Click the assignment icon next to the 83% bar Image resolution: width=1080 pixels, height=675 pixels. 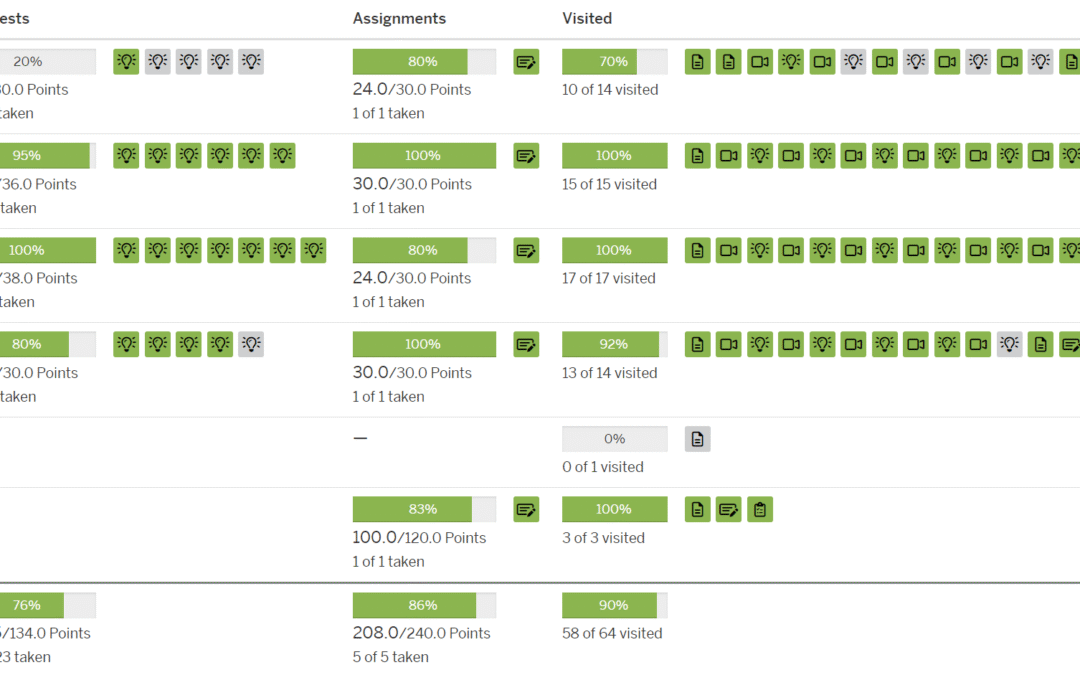[526, 510]
